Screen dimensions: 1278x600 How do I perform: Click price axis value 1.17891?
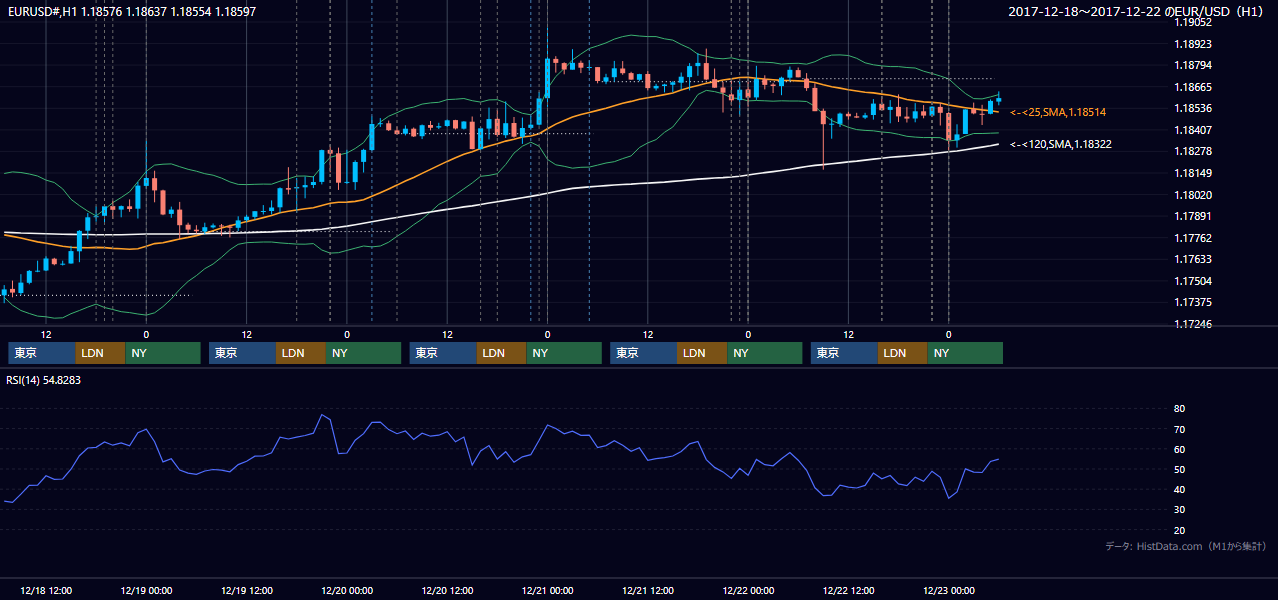point(1193,216)
